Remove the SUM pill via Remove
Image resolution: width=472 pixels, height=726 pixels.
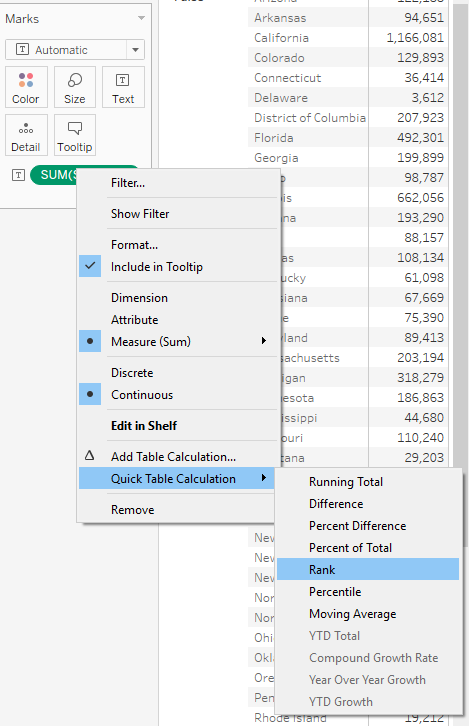(x=132, y=510)
